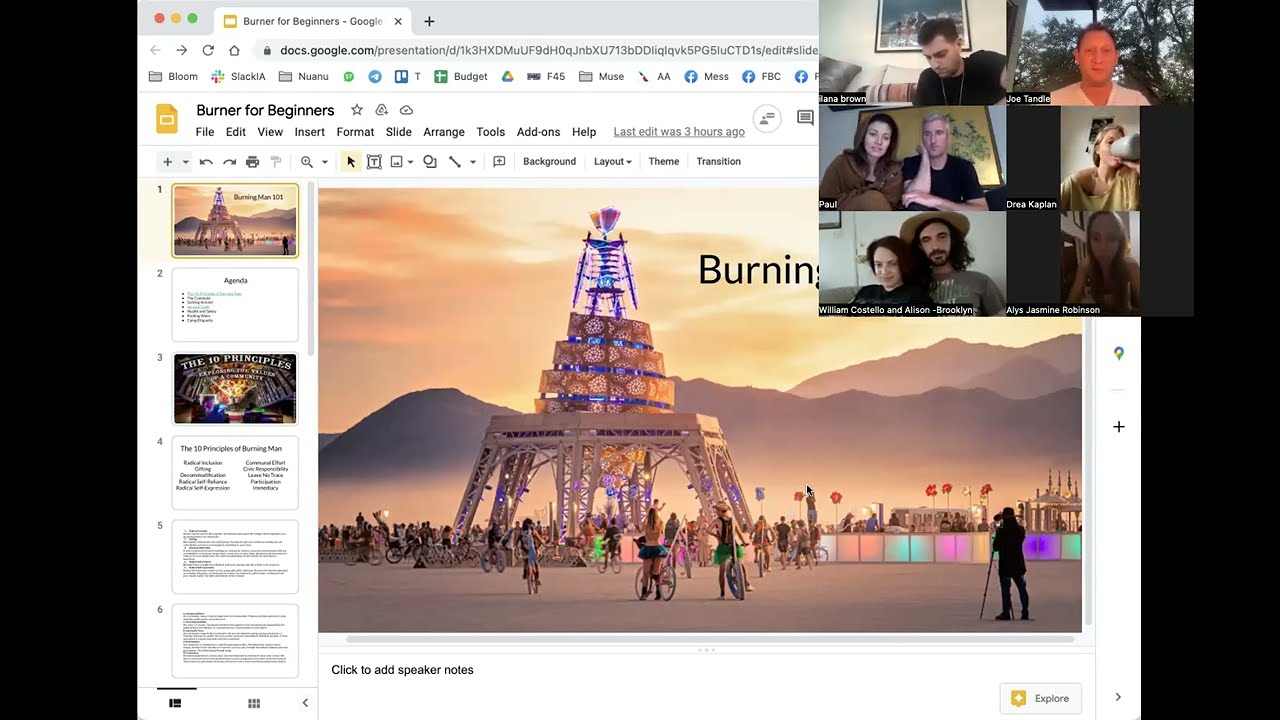
Task: Open the presenter Q&A activity icon
Action: pyautogui.click(x=767, y=118)
